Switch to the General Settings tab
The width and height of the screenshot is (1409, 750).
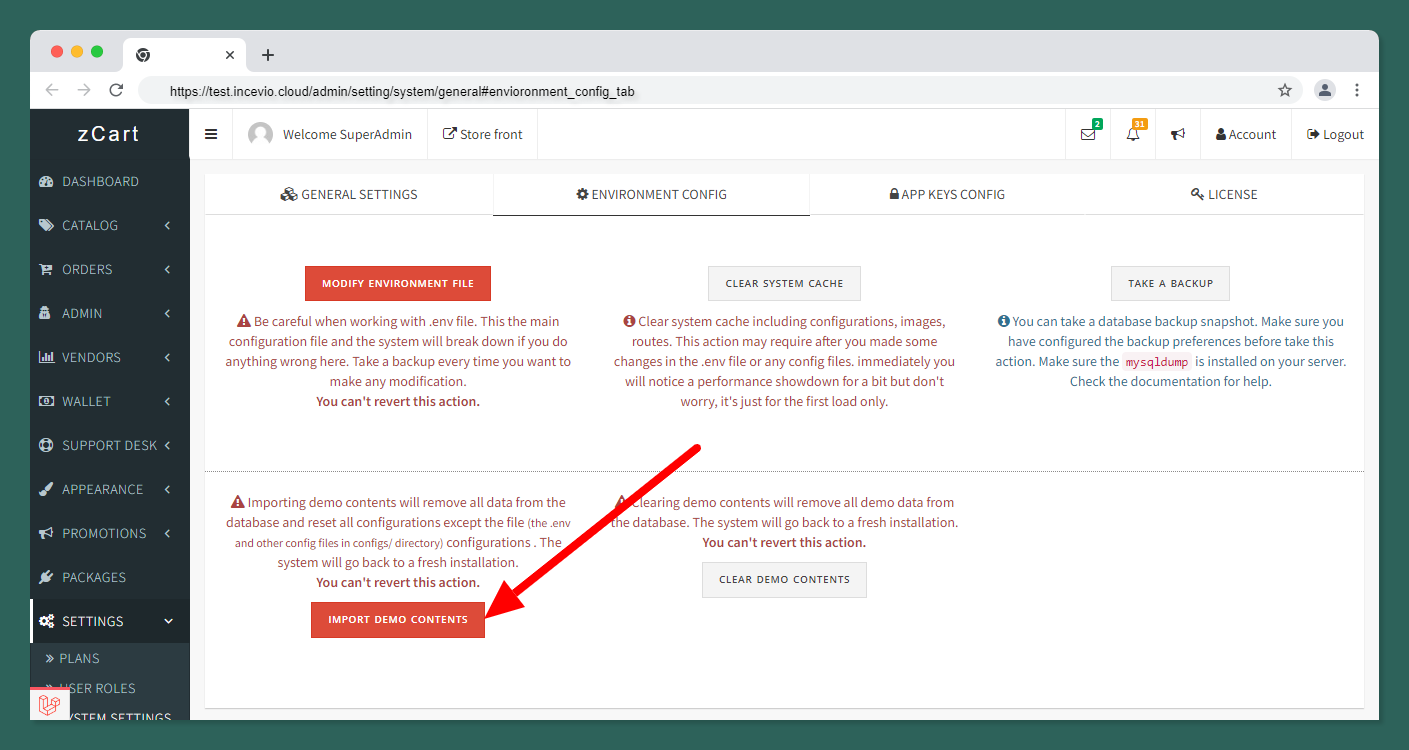[349, 194]
